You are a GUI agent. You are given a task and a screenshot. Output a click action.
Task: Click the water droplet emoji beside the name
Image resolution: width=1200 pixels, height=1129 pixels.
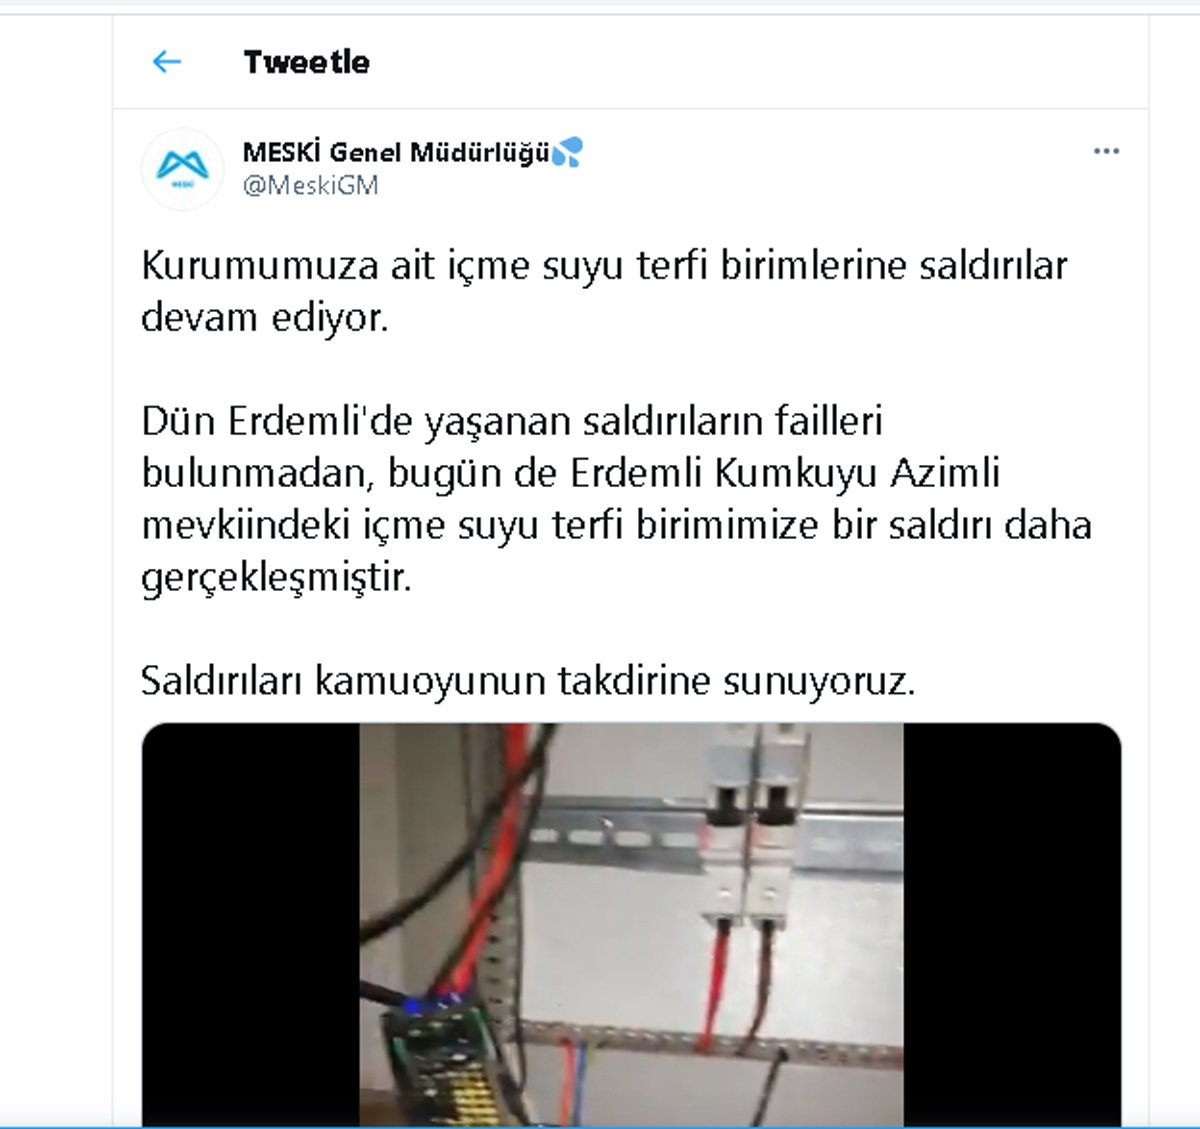567,152
